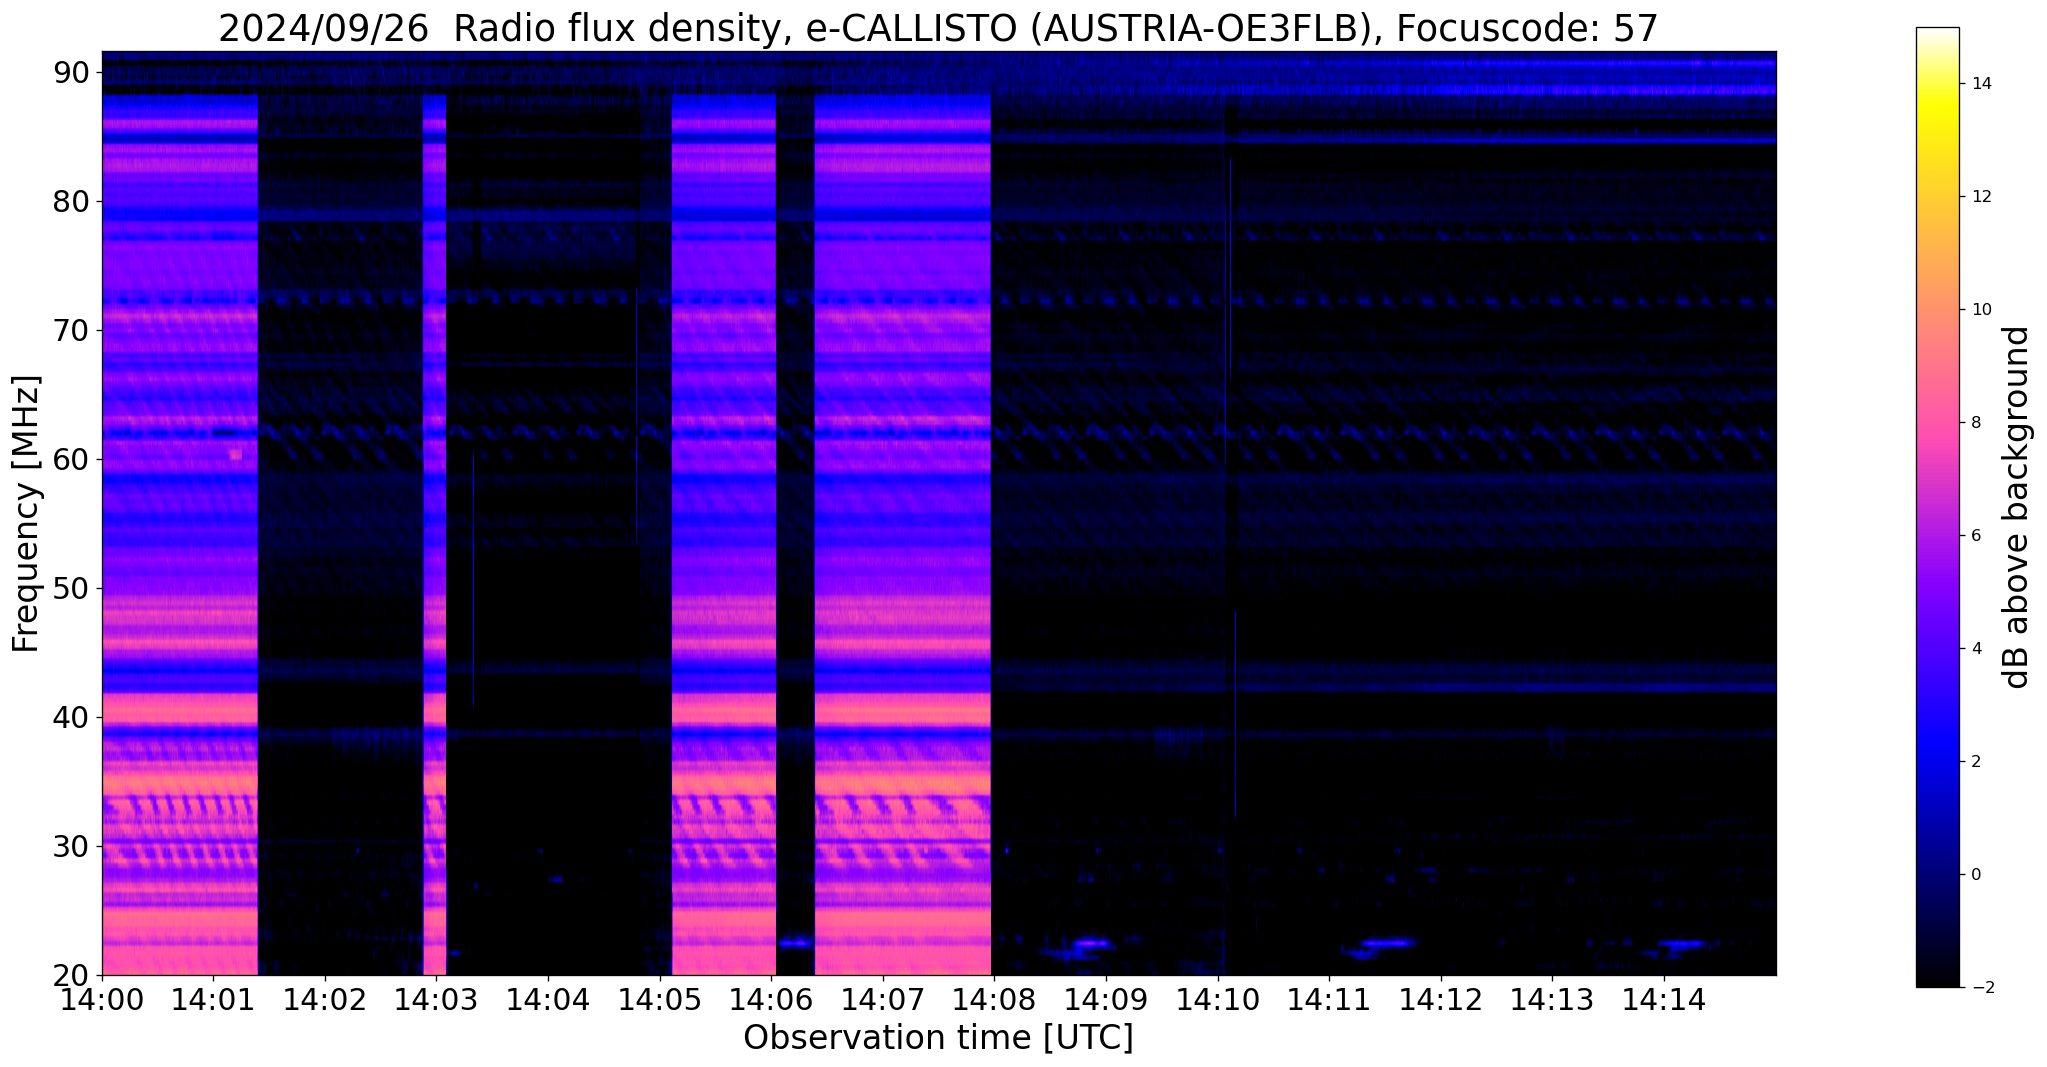Click the 70 MHz frequency tick label

[71, 331]
